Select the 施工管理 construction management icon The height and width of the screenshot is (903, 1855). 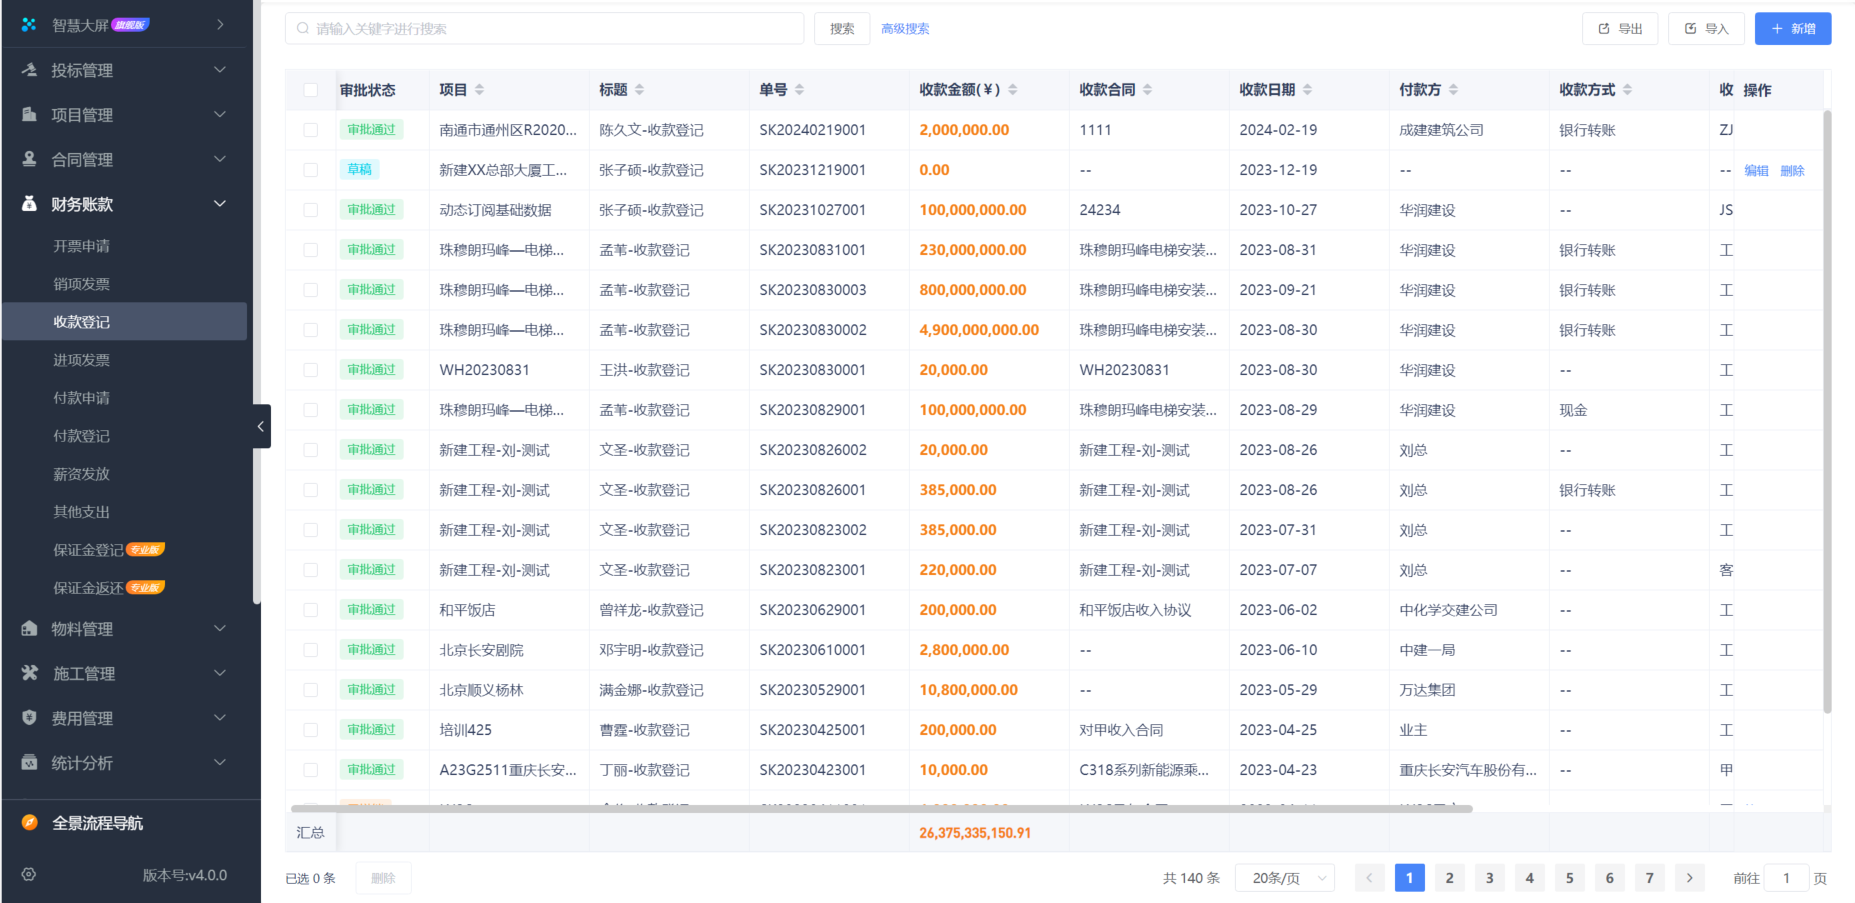(x=30, y=673)
